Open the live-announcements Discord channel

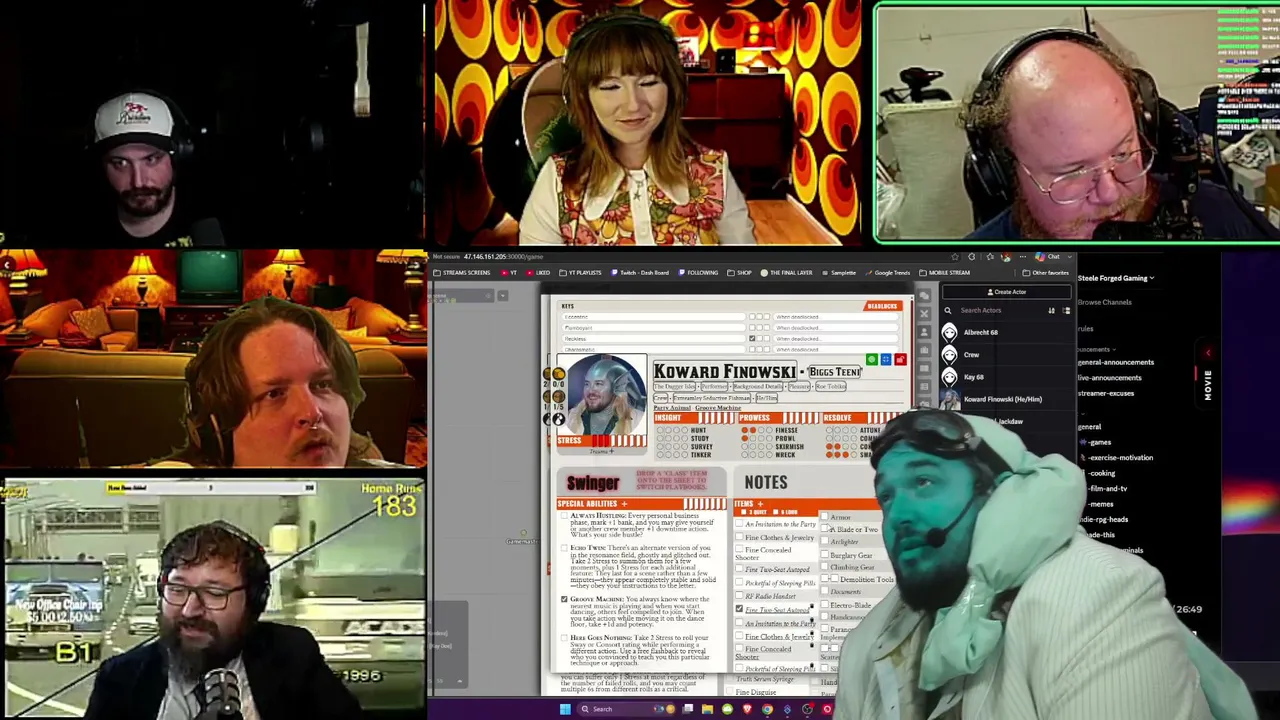coord(1111,378)
